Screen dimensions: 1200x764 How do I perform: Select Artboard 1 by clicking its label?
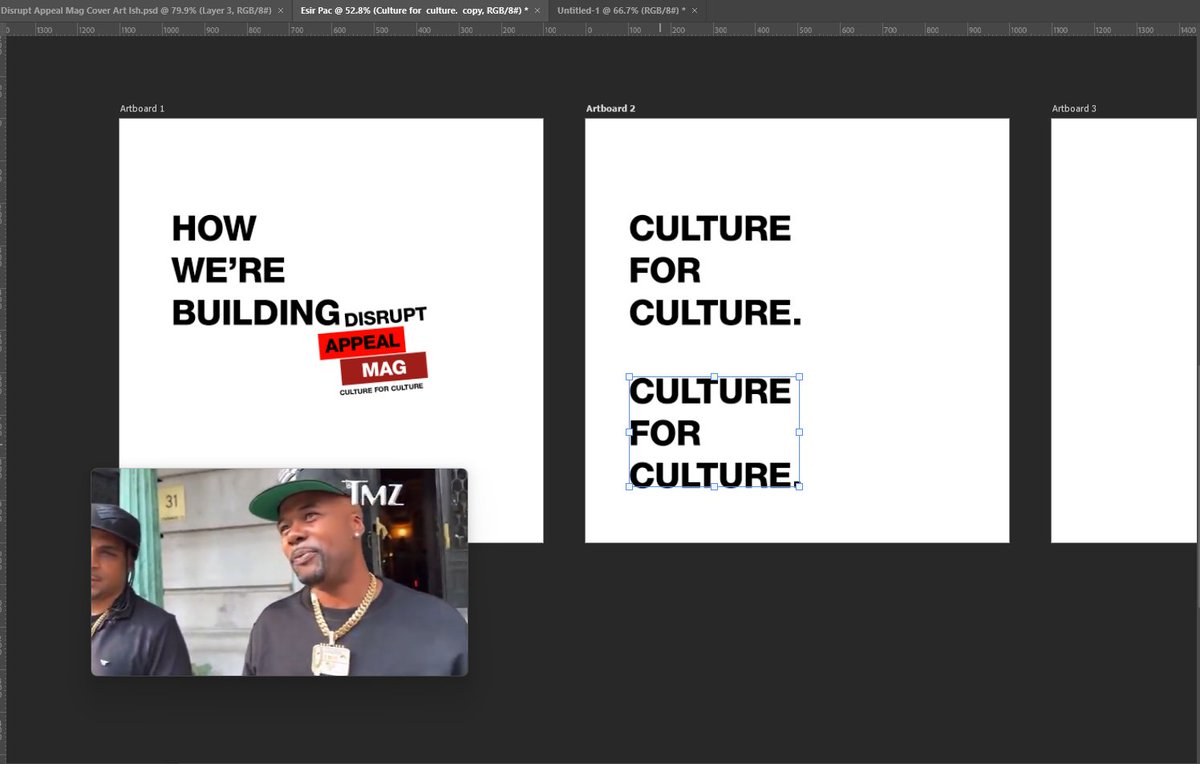click(x=141, y=108)
